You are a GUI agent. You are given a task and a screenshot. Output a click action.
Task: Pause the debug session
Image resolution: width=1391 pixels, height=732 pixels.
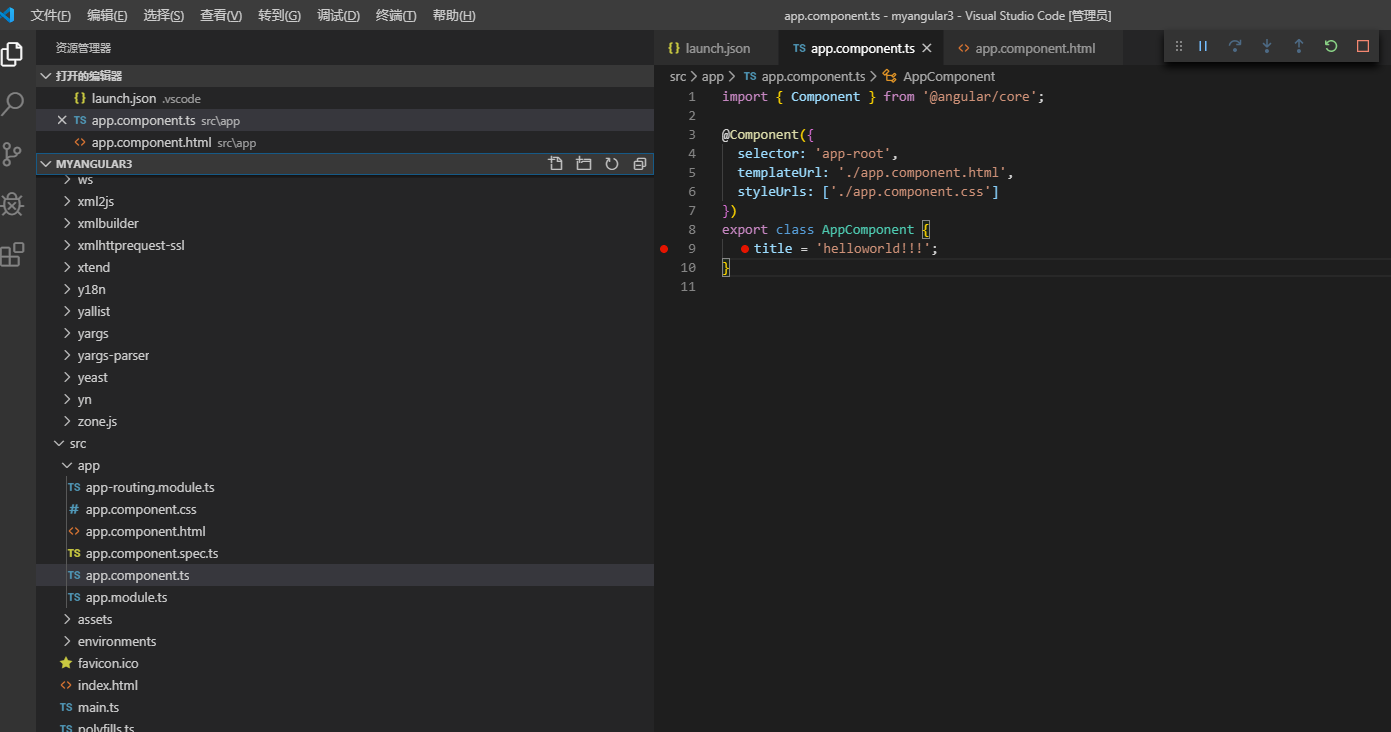pyautogui.click(x=1203, y=46)
